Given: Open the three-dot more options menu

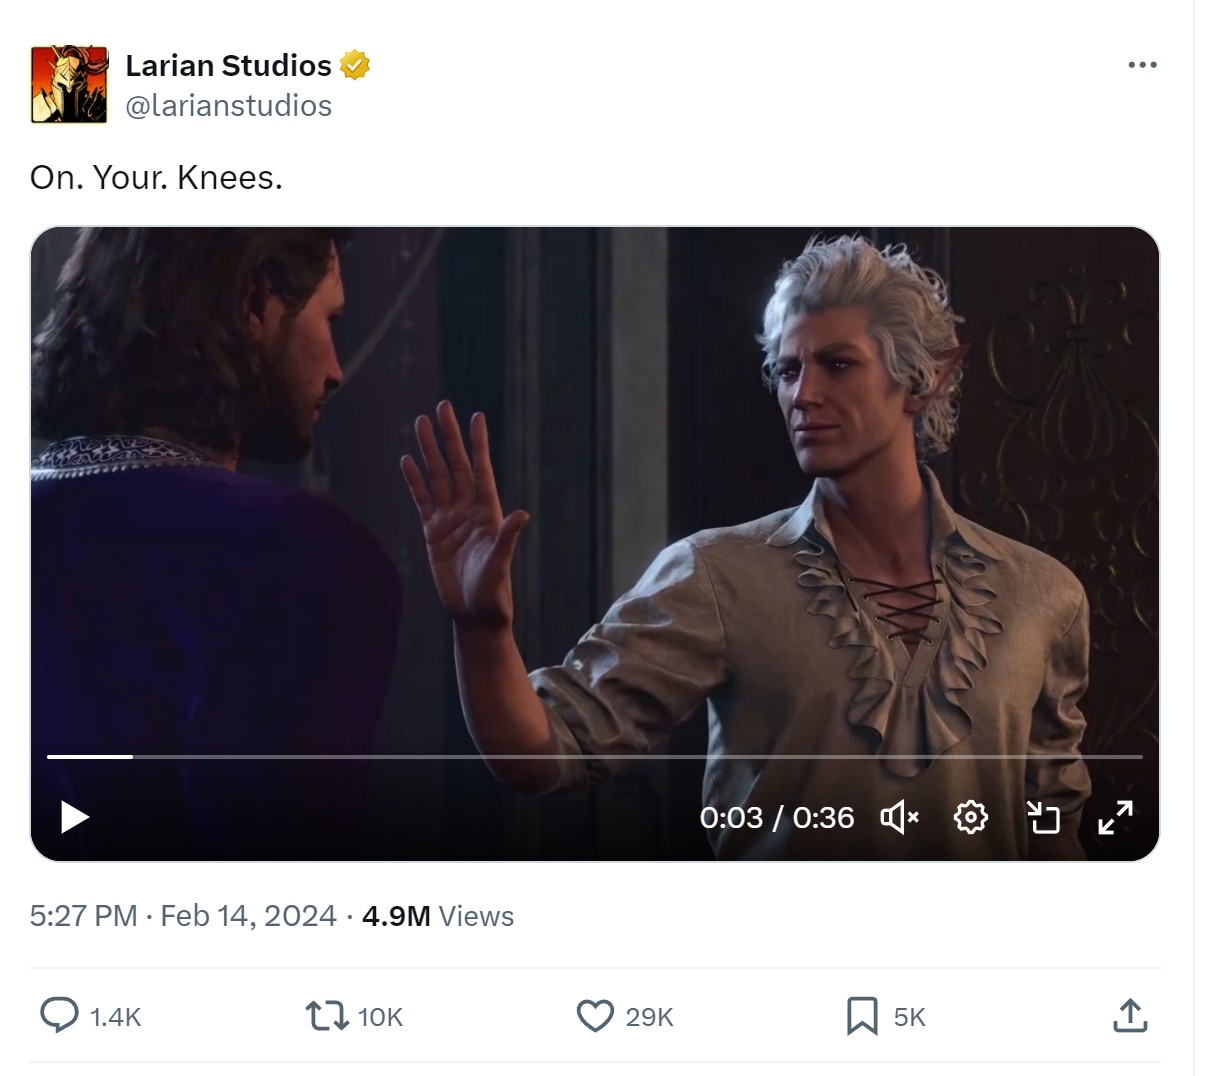Looking at the screenshot, I should pos(1142,65).
